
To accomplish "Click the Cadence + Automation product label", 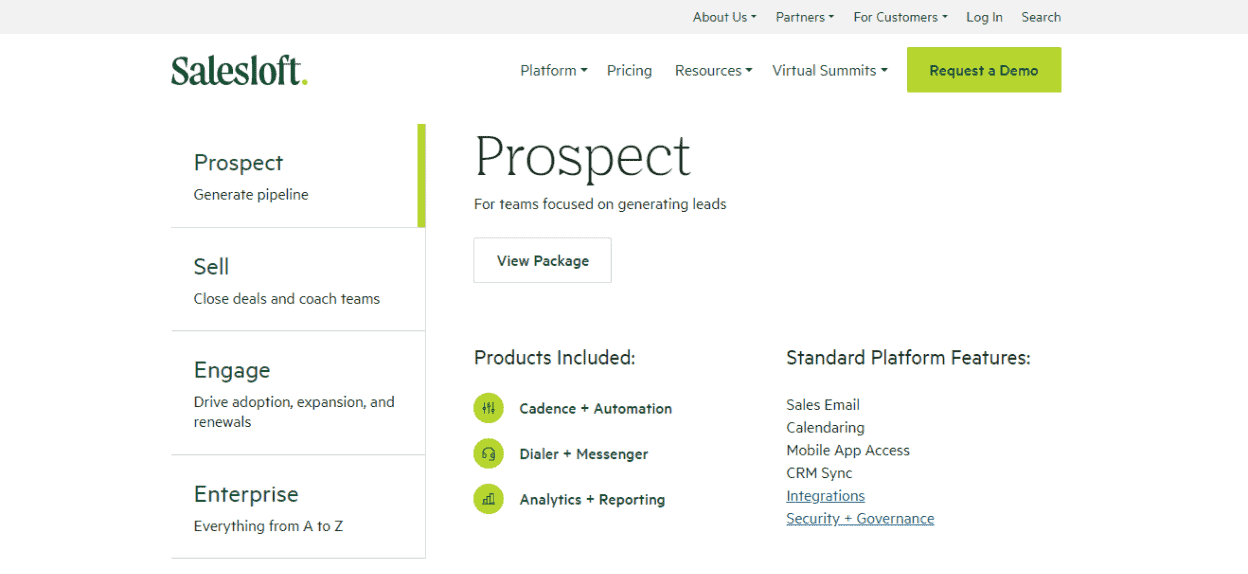I will [x=596, y=408].
